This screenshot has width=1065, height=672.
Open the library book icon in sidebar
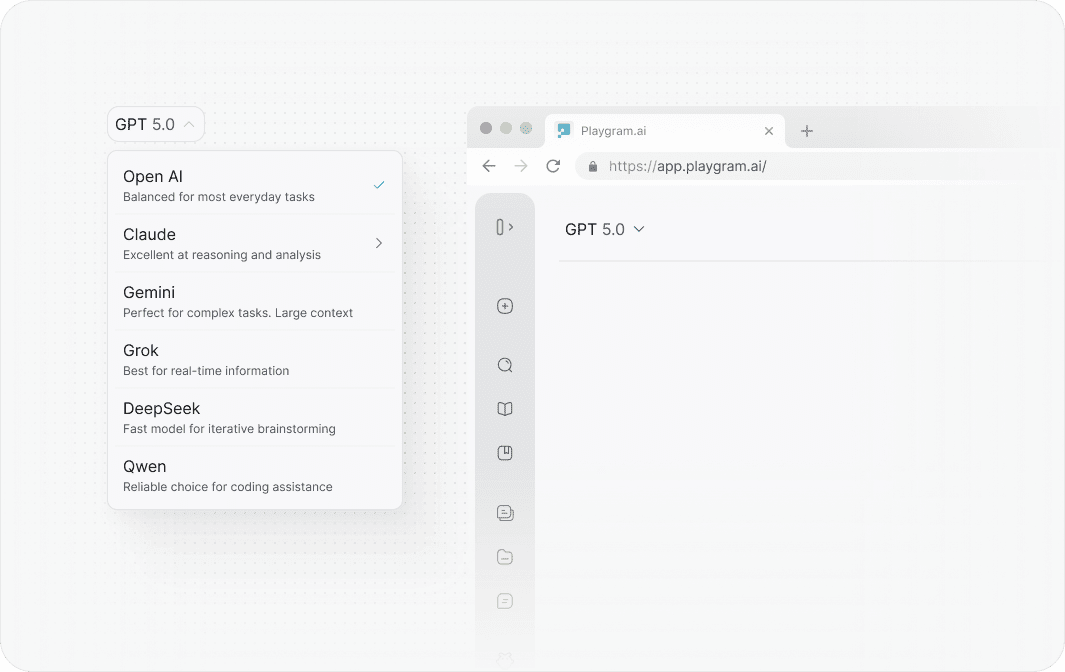(505, 409)
